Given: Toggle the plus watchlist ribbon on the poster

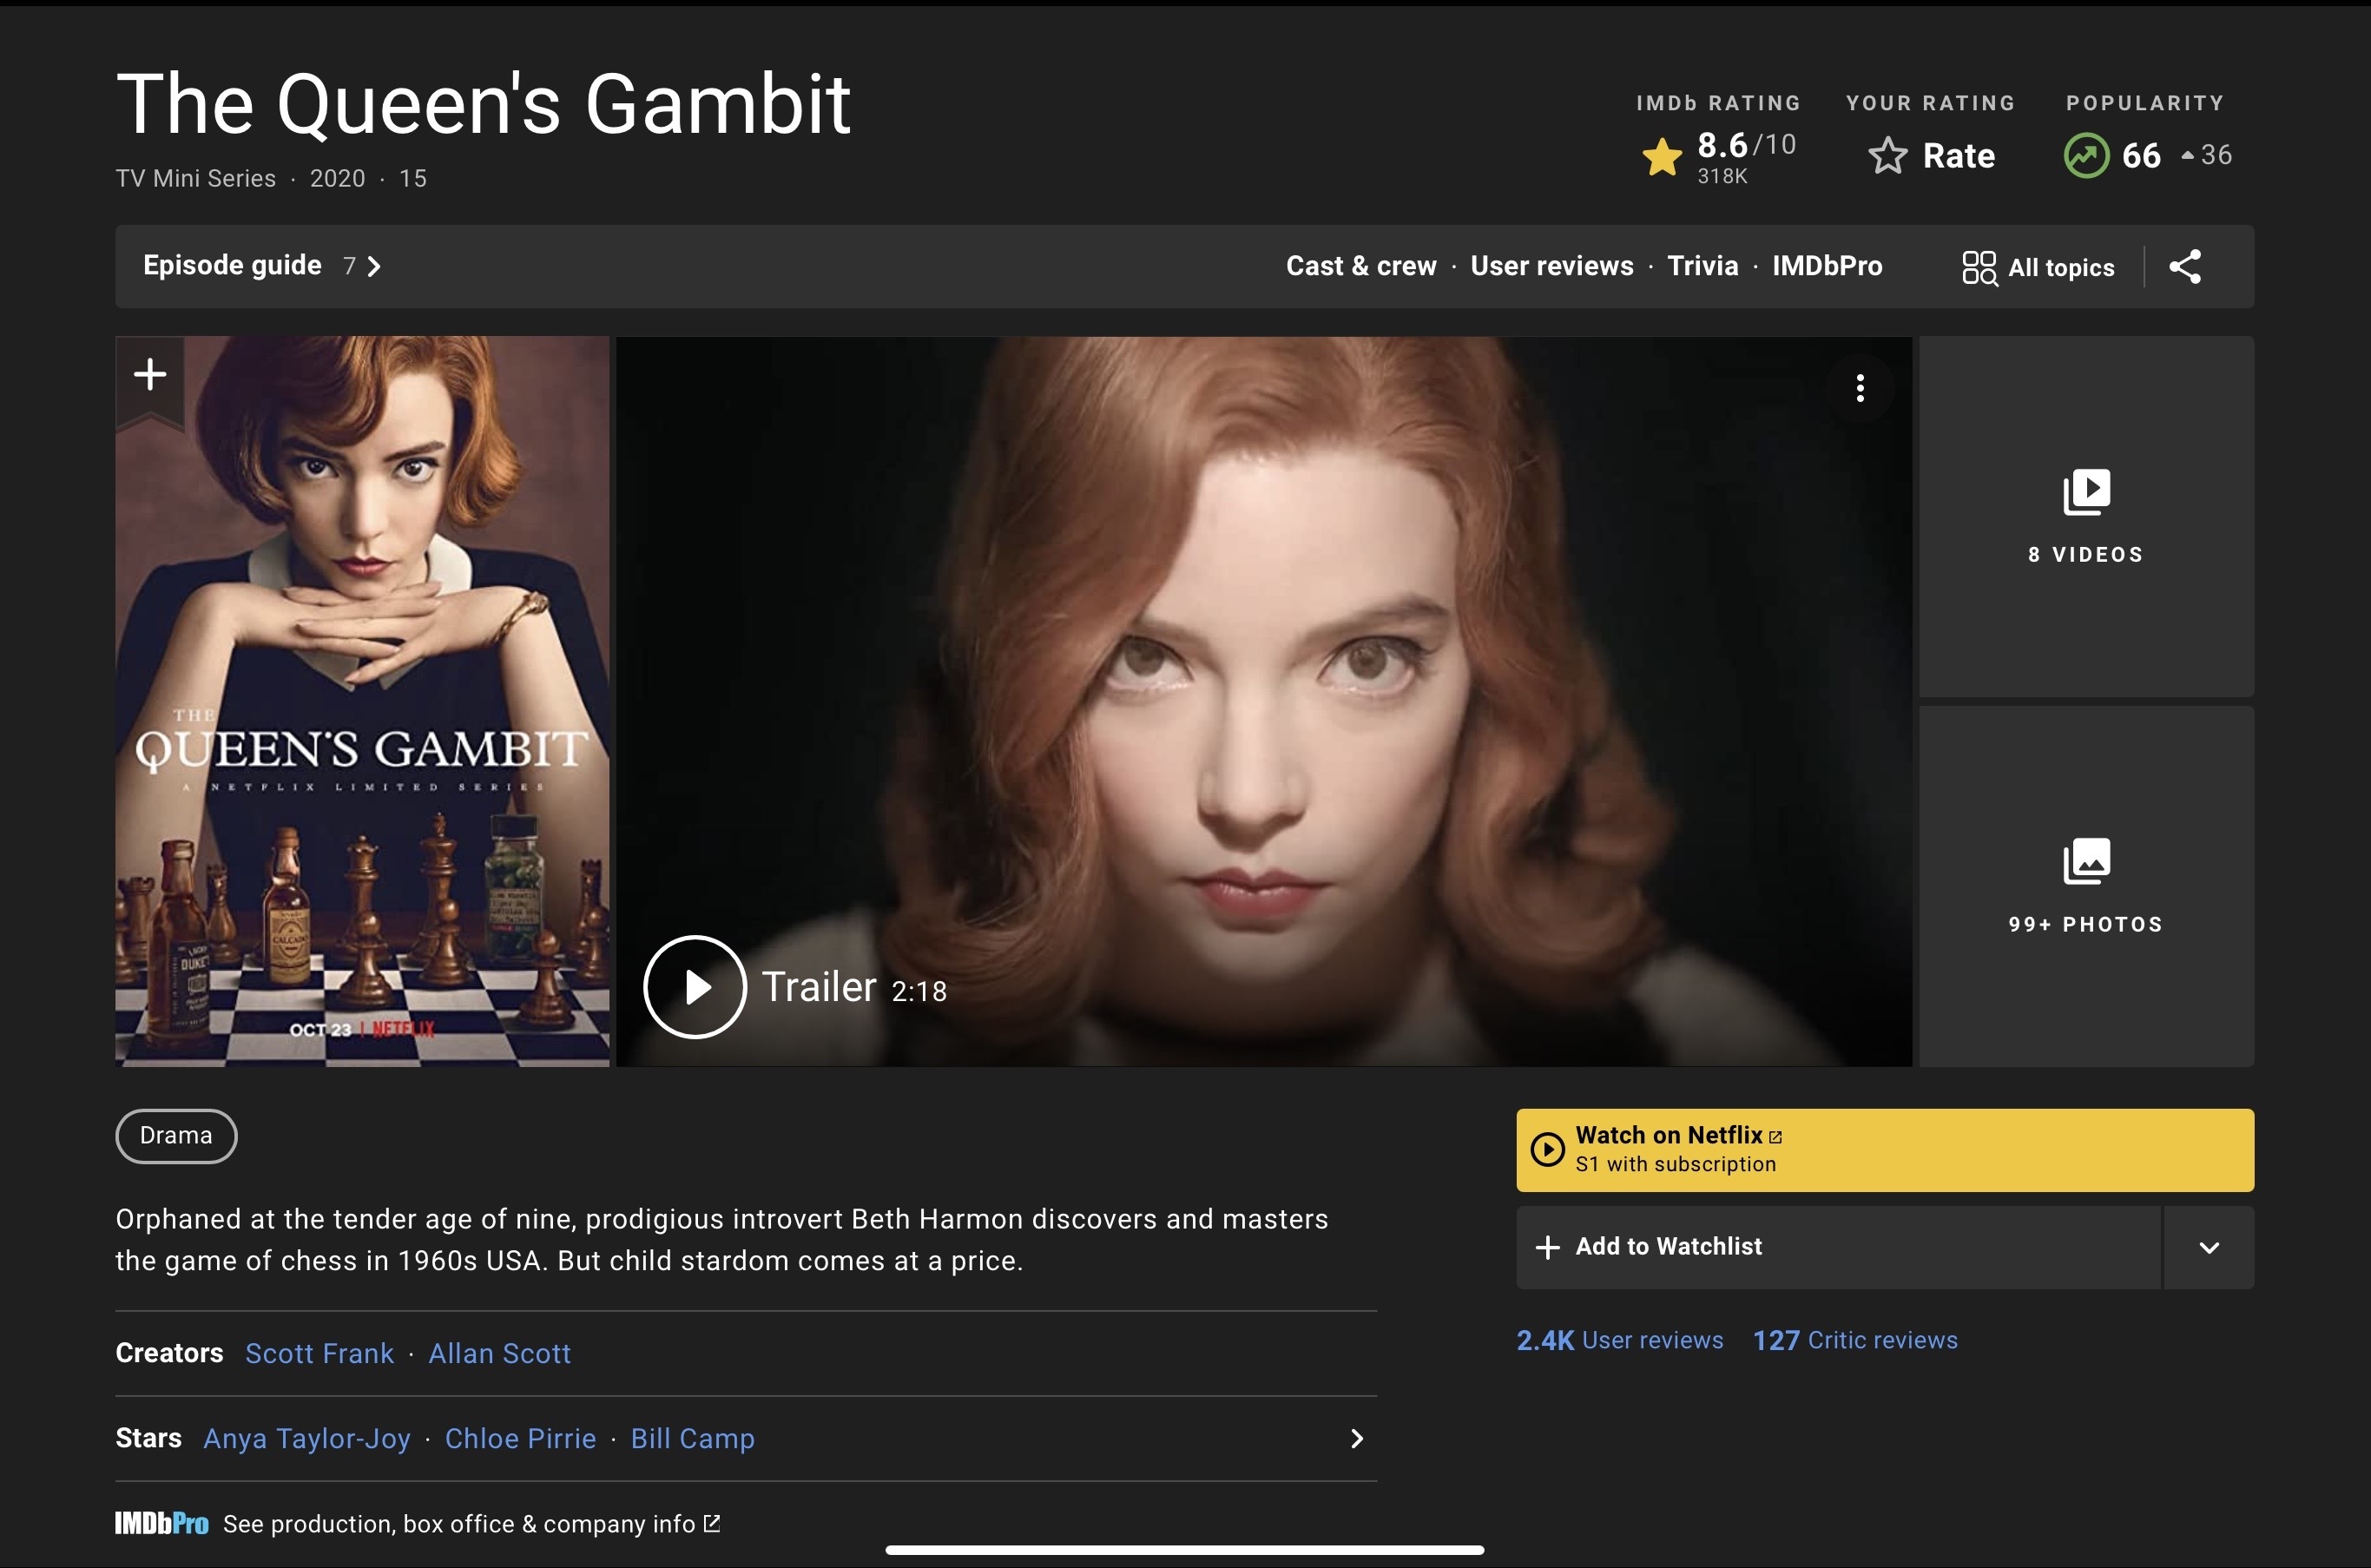Looking at the screenshot, I should (150, 375).
